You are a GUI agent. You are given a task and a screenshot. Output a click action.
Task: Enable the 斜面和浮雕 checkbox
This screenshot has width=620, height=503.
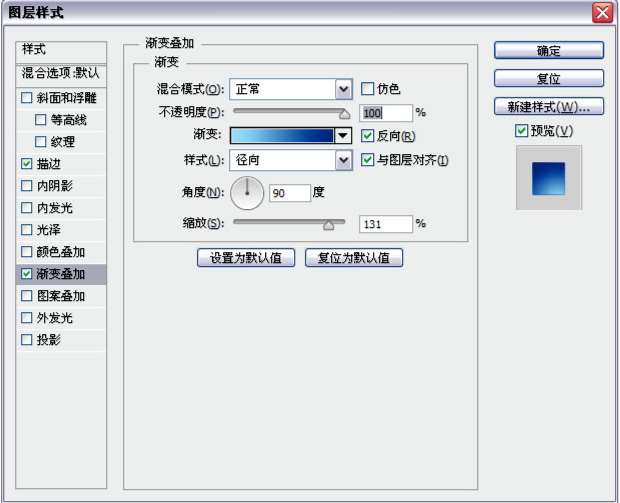pos(26,98)
